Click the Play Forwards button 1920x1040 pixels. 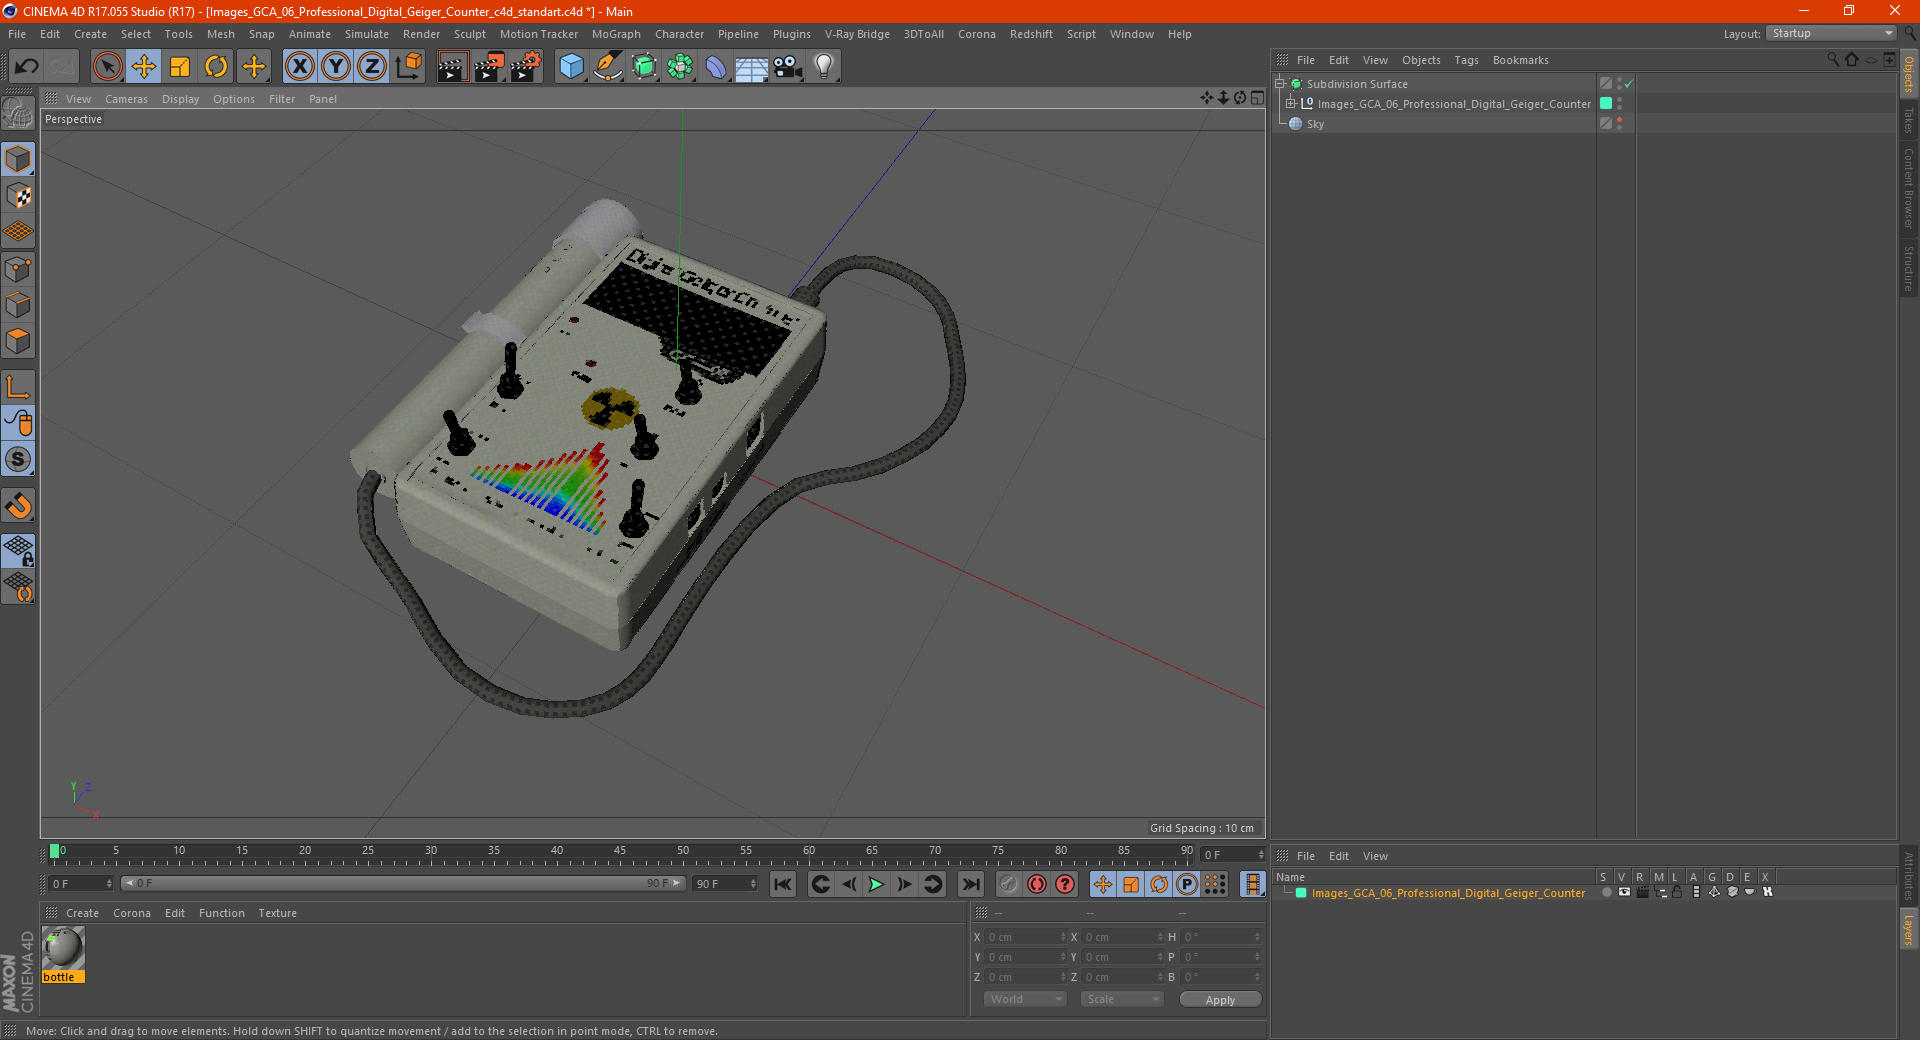pos(876,884)
